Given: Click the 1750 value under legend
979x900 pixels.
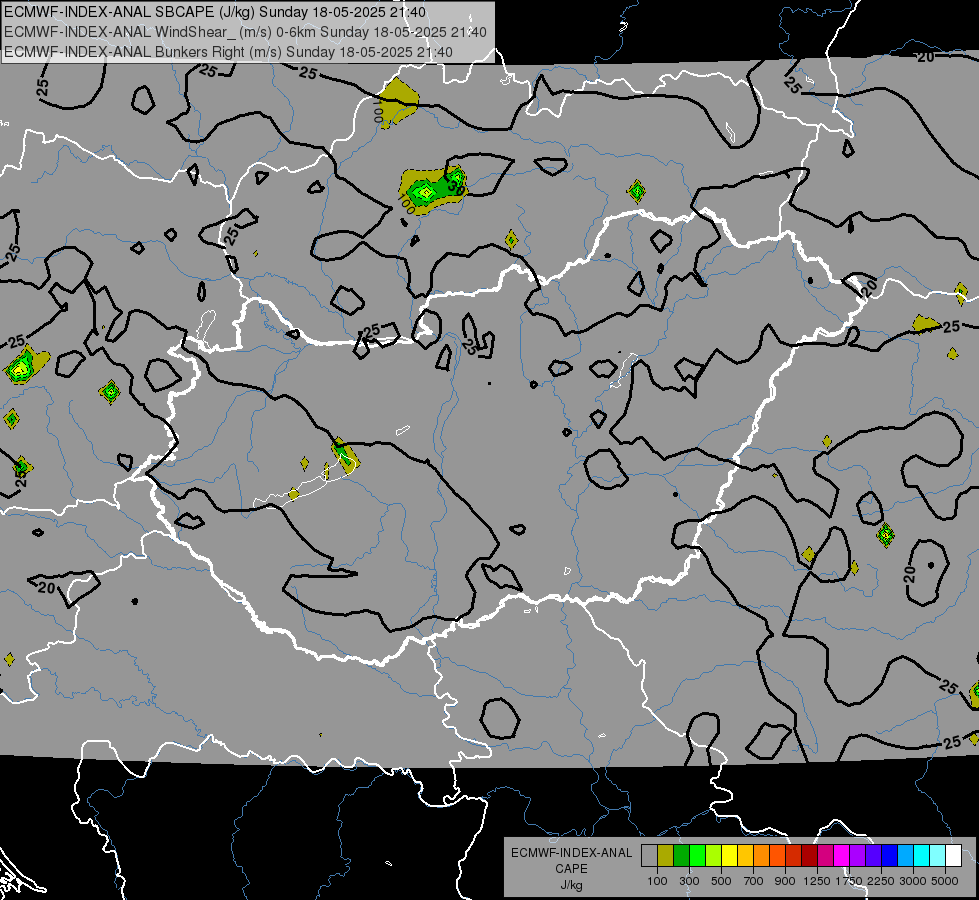Looking at the screenshot, I should 849,881.
